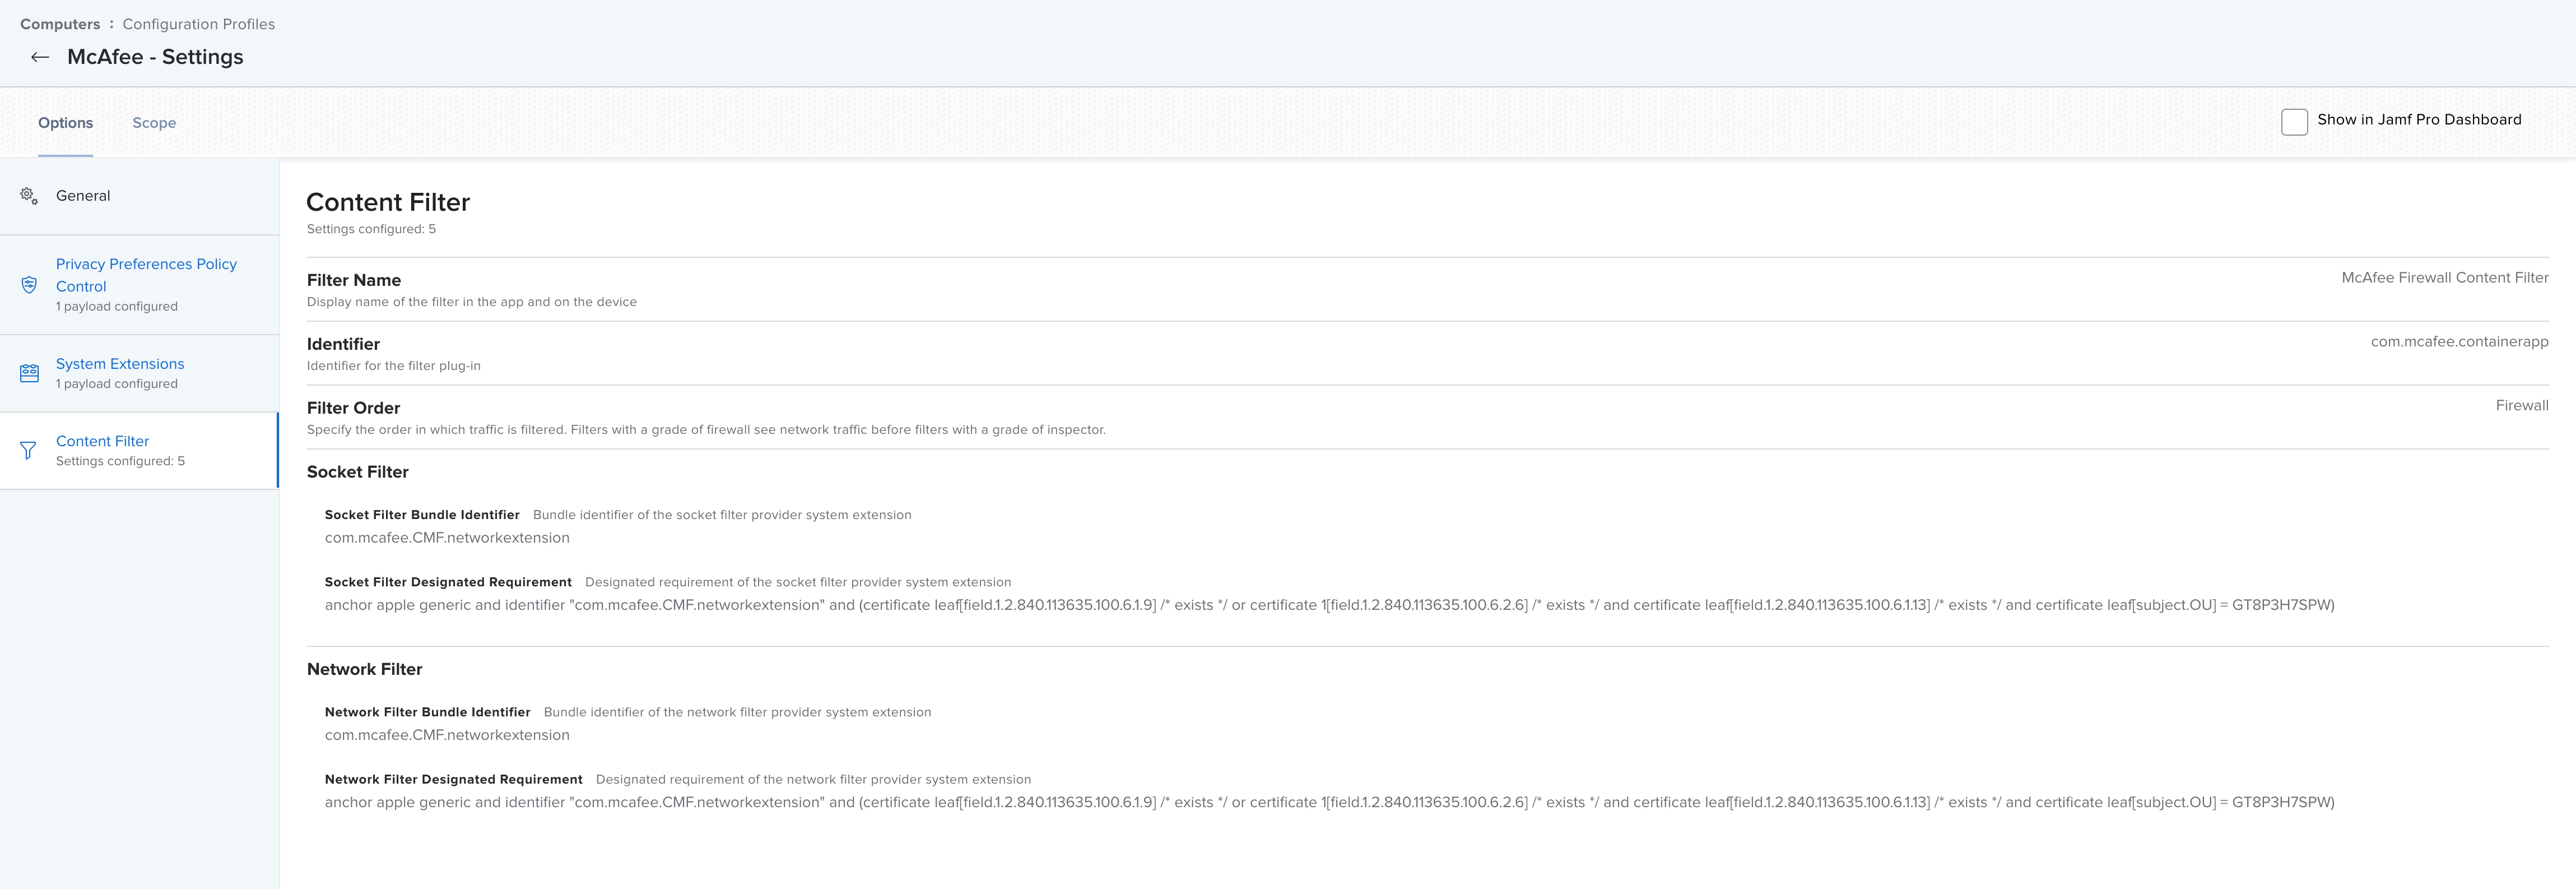Click the network filter anchor apple generic requirement
Screen dimensions: 2576x889
[x=1329, y=802]
